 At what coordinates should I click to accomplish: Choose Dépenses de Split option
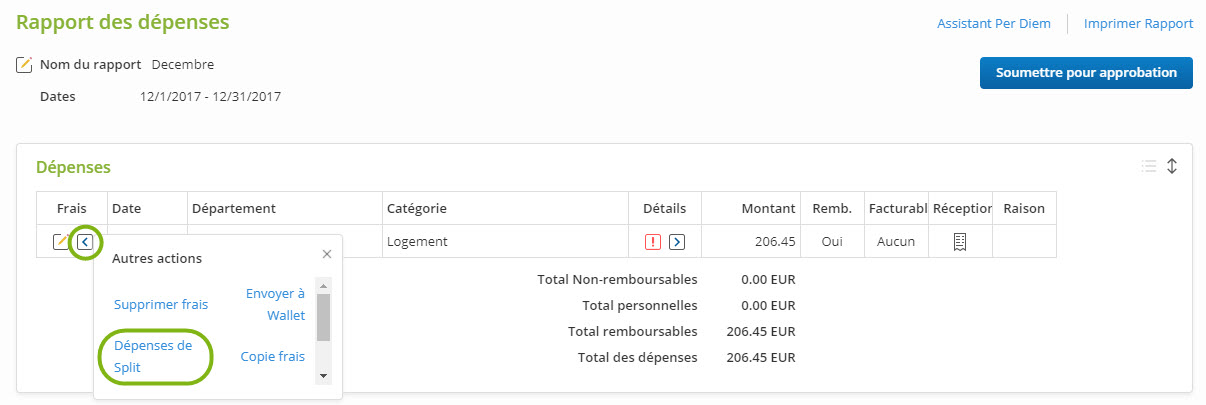tap(154, 356)
